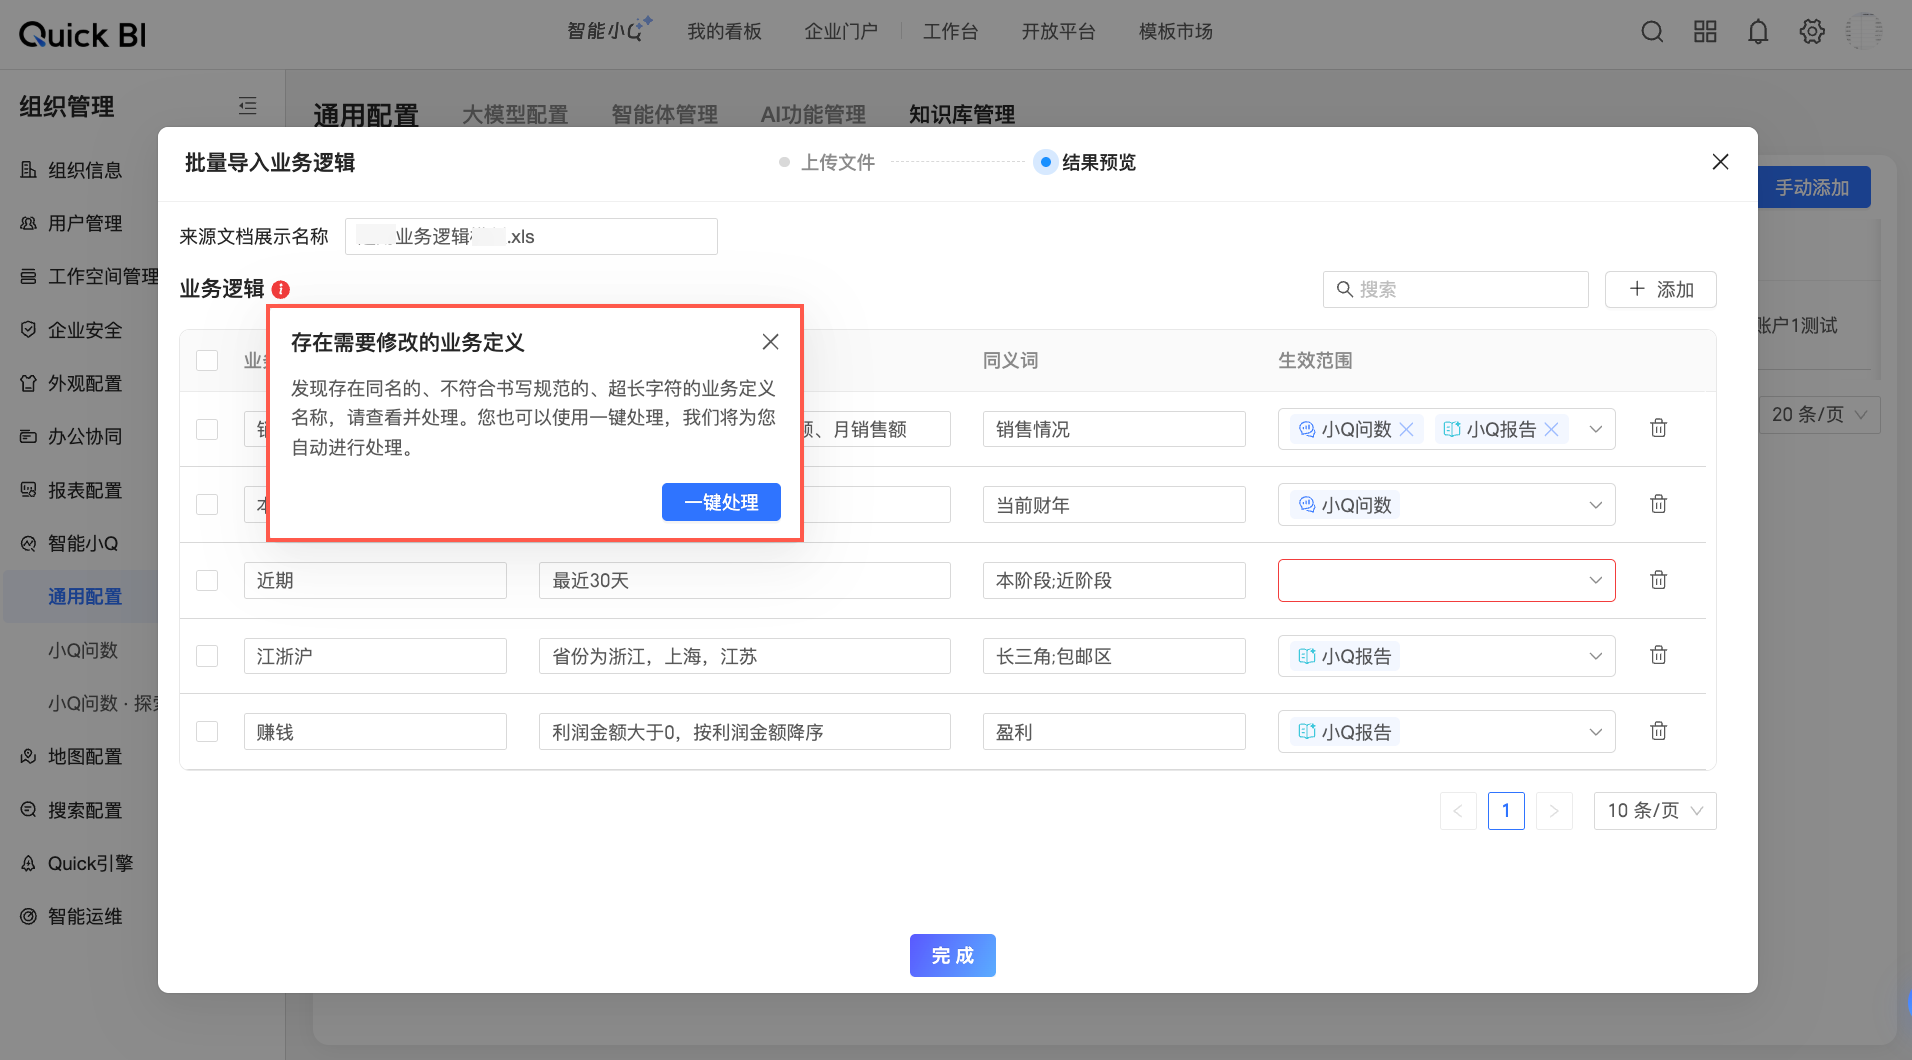
Task: Select page 1 in pagination
Action: pyautogui.click(x=1506, y=811)
